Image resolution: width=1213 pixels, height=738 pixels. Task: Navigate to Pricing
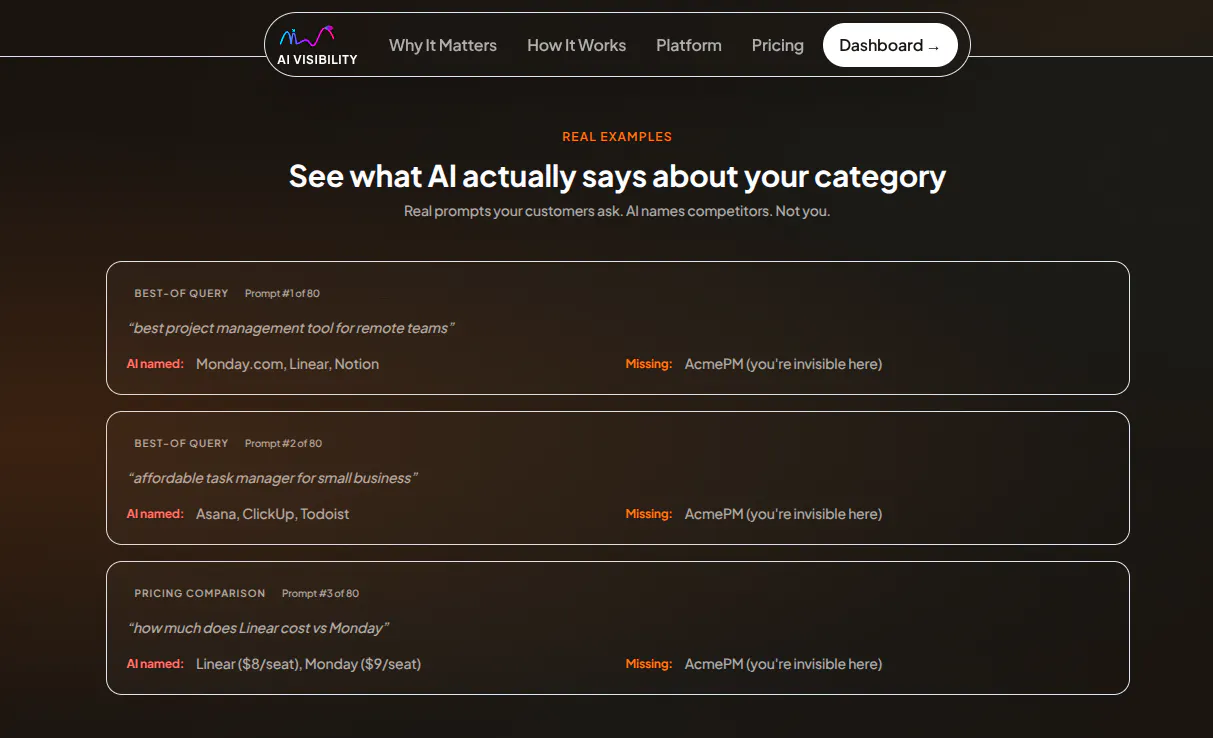778,45
